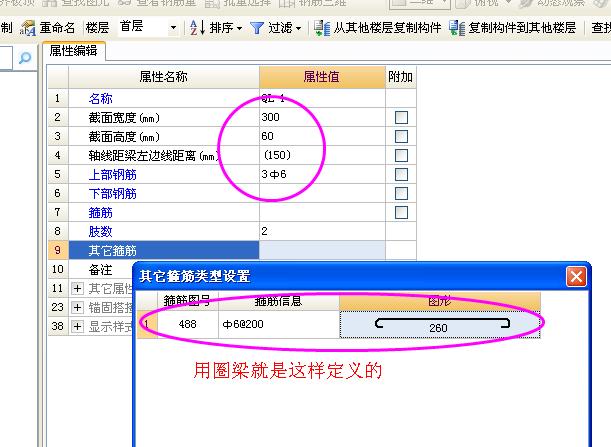Click the 截面宽度 value 300
The width and height of the screenshot is (611, 447).
270,117
